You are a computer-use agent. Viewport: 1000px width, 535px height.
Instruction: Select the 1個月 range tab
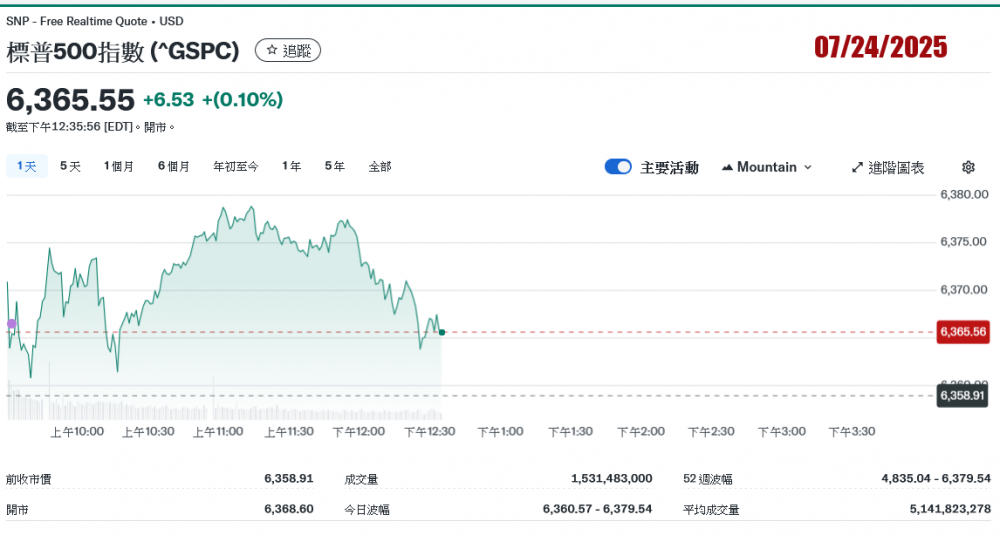pos(119,166)
